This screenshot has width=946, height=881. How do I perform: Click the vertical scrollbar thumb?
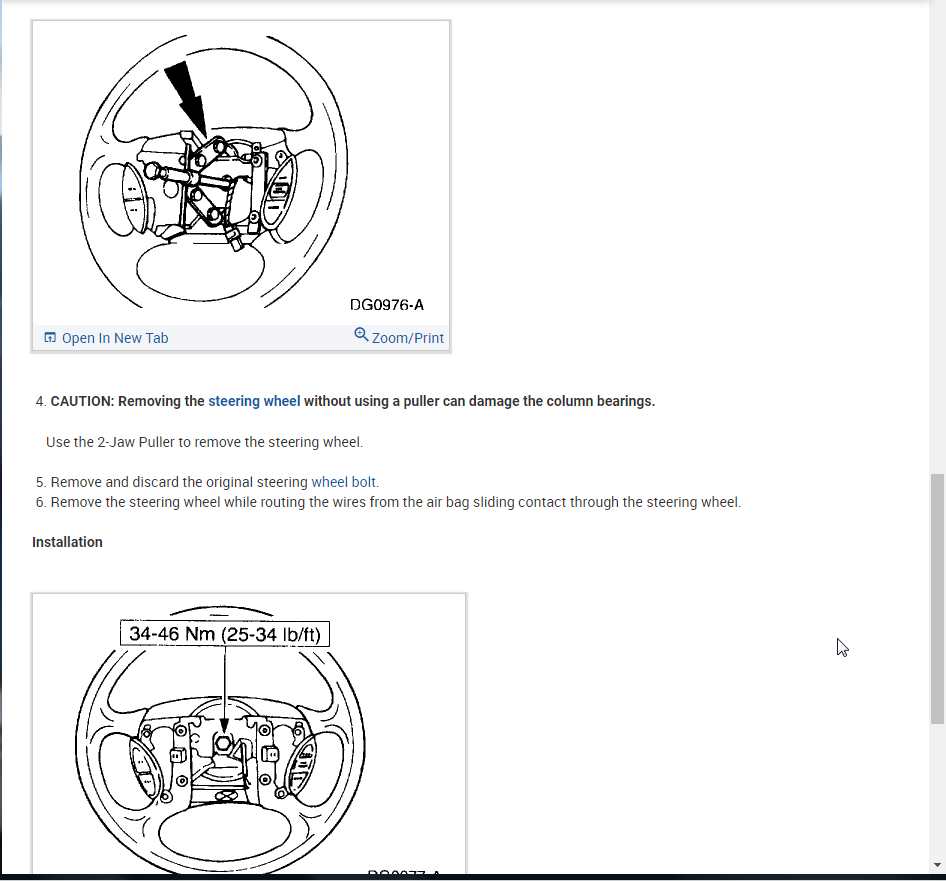click(x=937, y=599)
